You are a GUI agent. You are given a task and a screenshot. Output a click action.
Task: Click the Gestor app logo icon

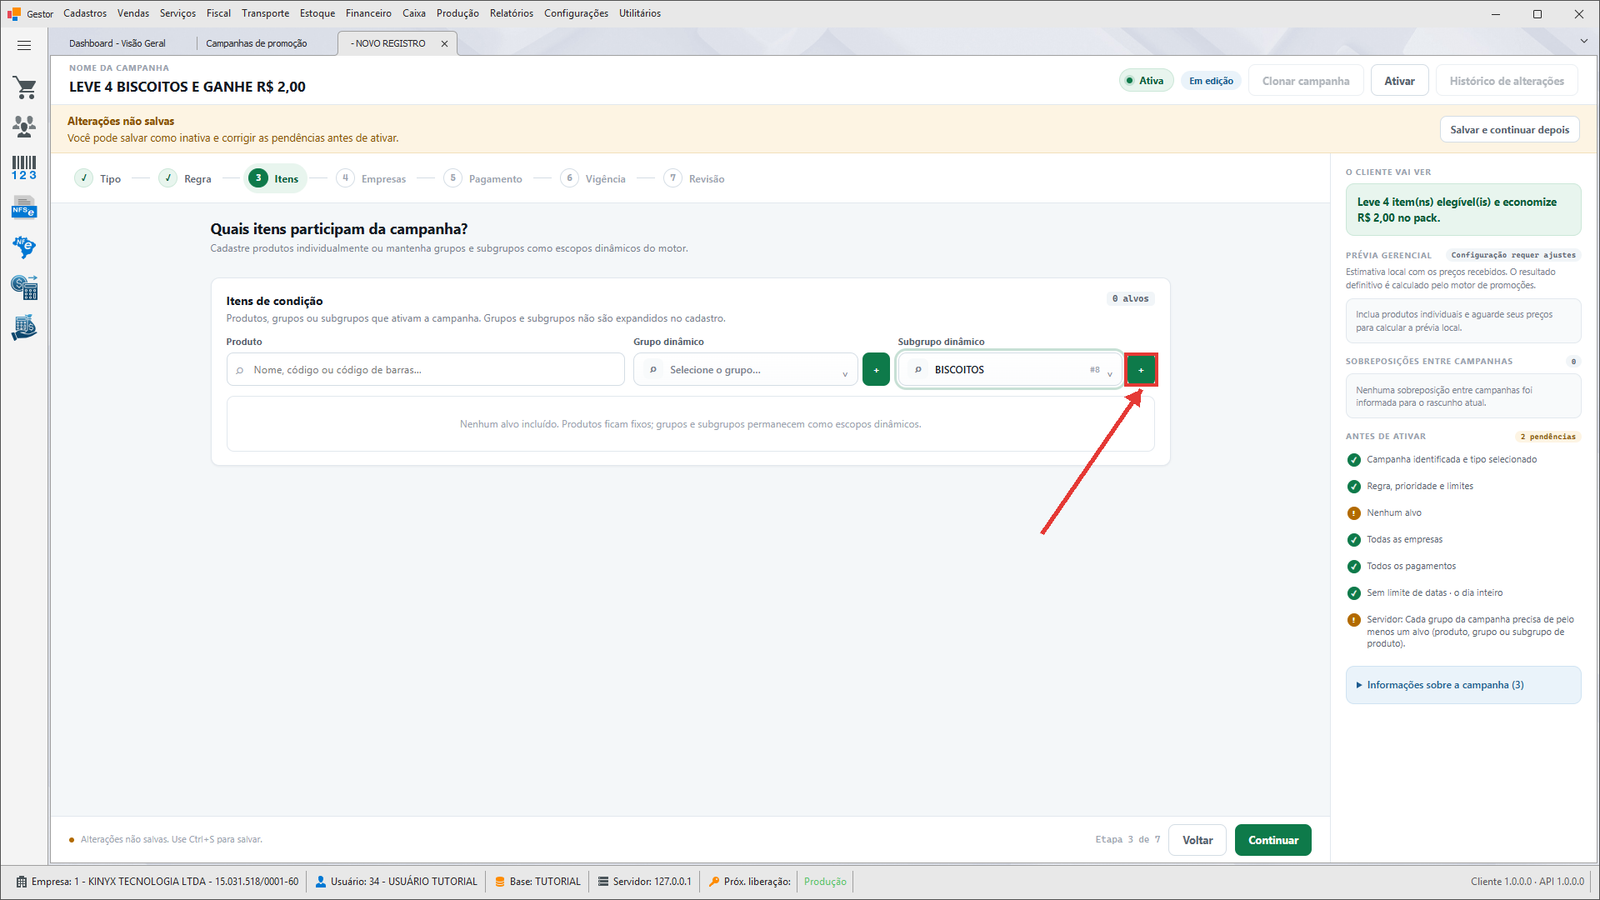point(14,14)
